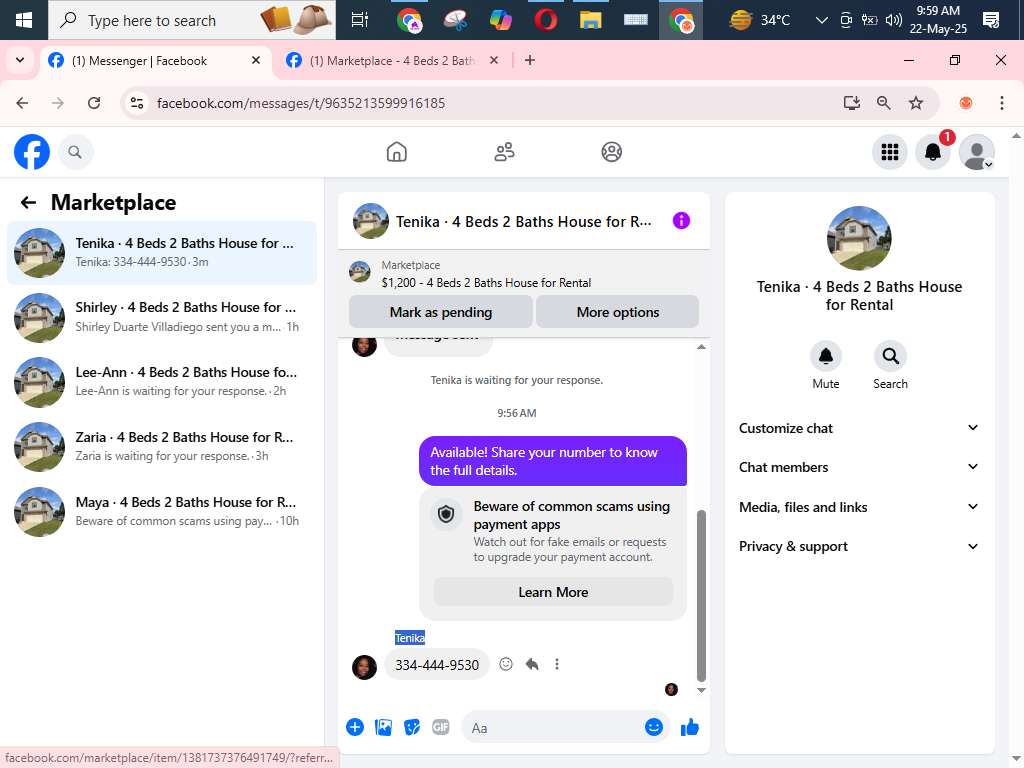Open the $1,200 Marketplace listing link
Image resolution: width=1024 pixels, height=768 pixels.
pyautogui.click(x=487, y=283)
